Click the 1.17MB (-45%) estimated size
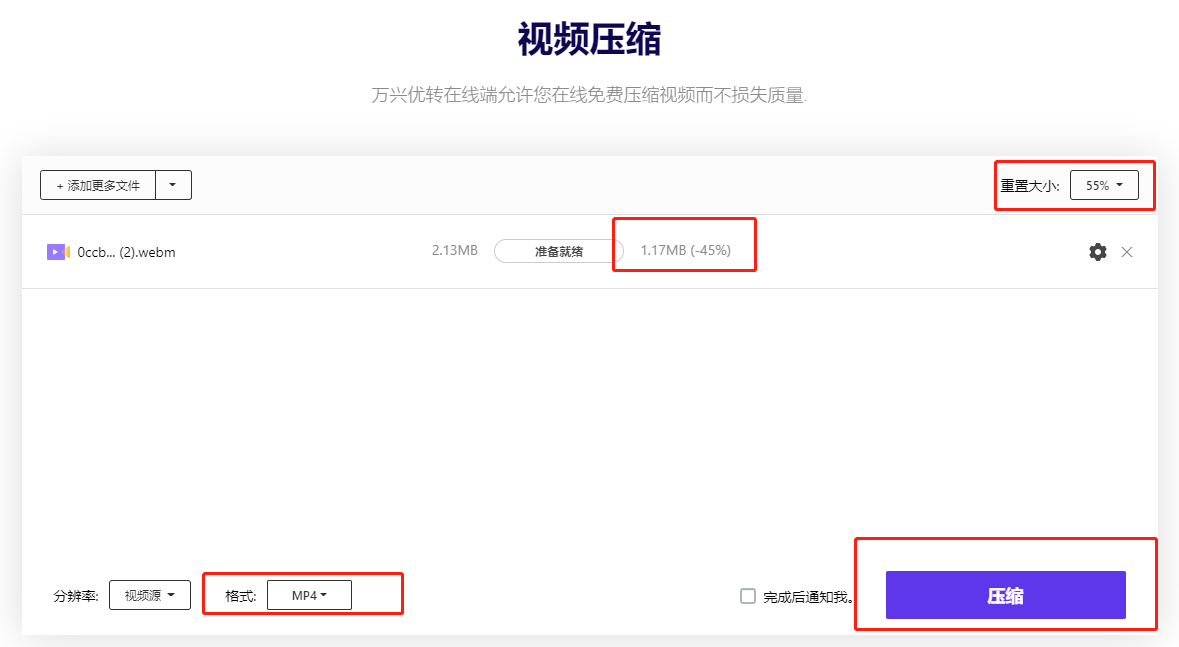 click(685, 250)
